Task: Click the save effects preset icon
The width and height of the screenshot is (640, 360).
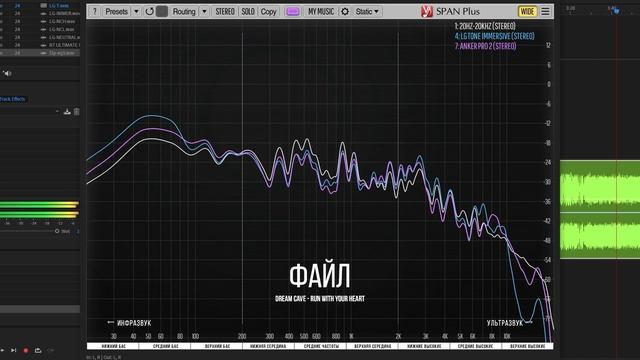Action: pos(67,111)
